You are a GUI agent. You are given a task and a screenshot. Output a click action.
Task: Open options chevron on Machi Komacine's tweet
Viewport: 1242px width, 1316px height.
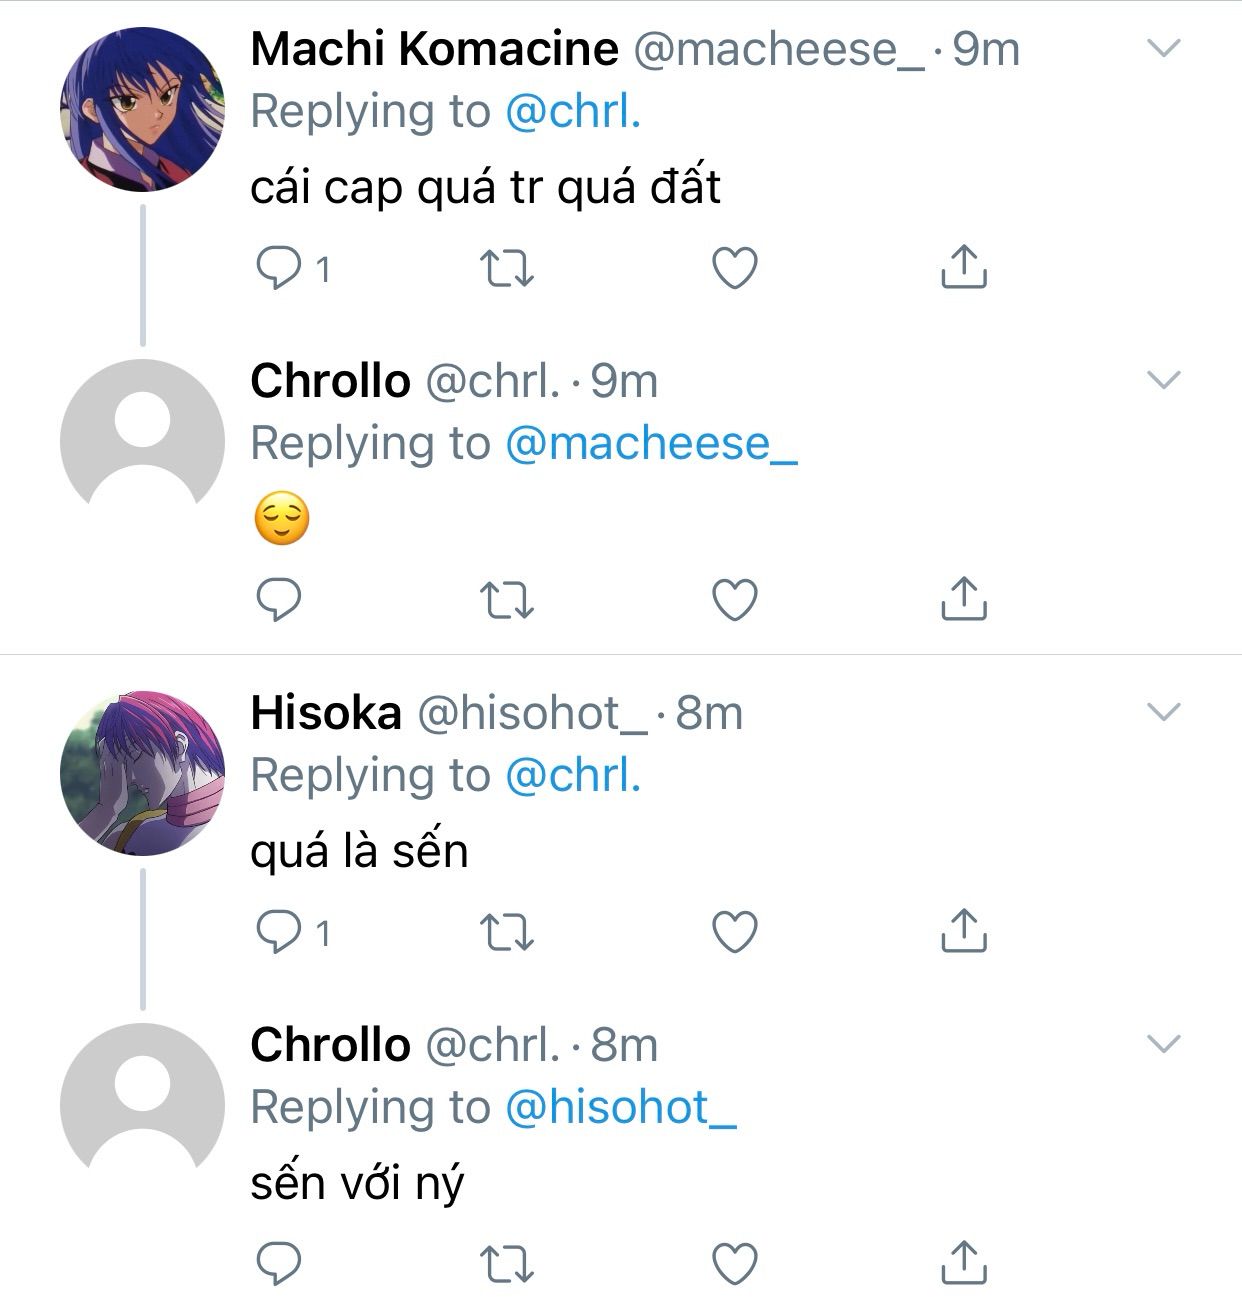tap(1164, 48)
